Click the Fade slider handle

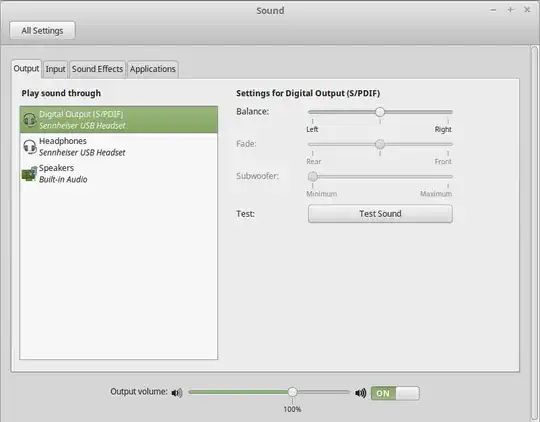pos(380,144)
